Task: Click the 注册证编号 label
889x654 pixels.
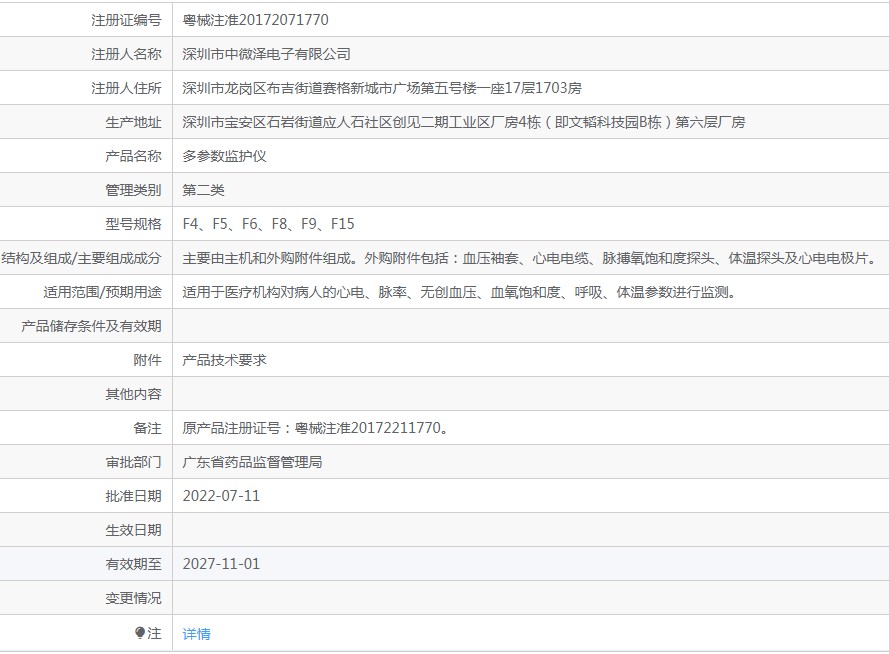Action: tap(126, 20)
